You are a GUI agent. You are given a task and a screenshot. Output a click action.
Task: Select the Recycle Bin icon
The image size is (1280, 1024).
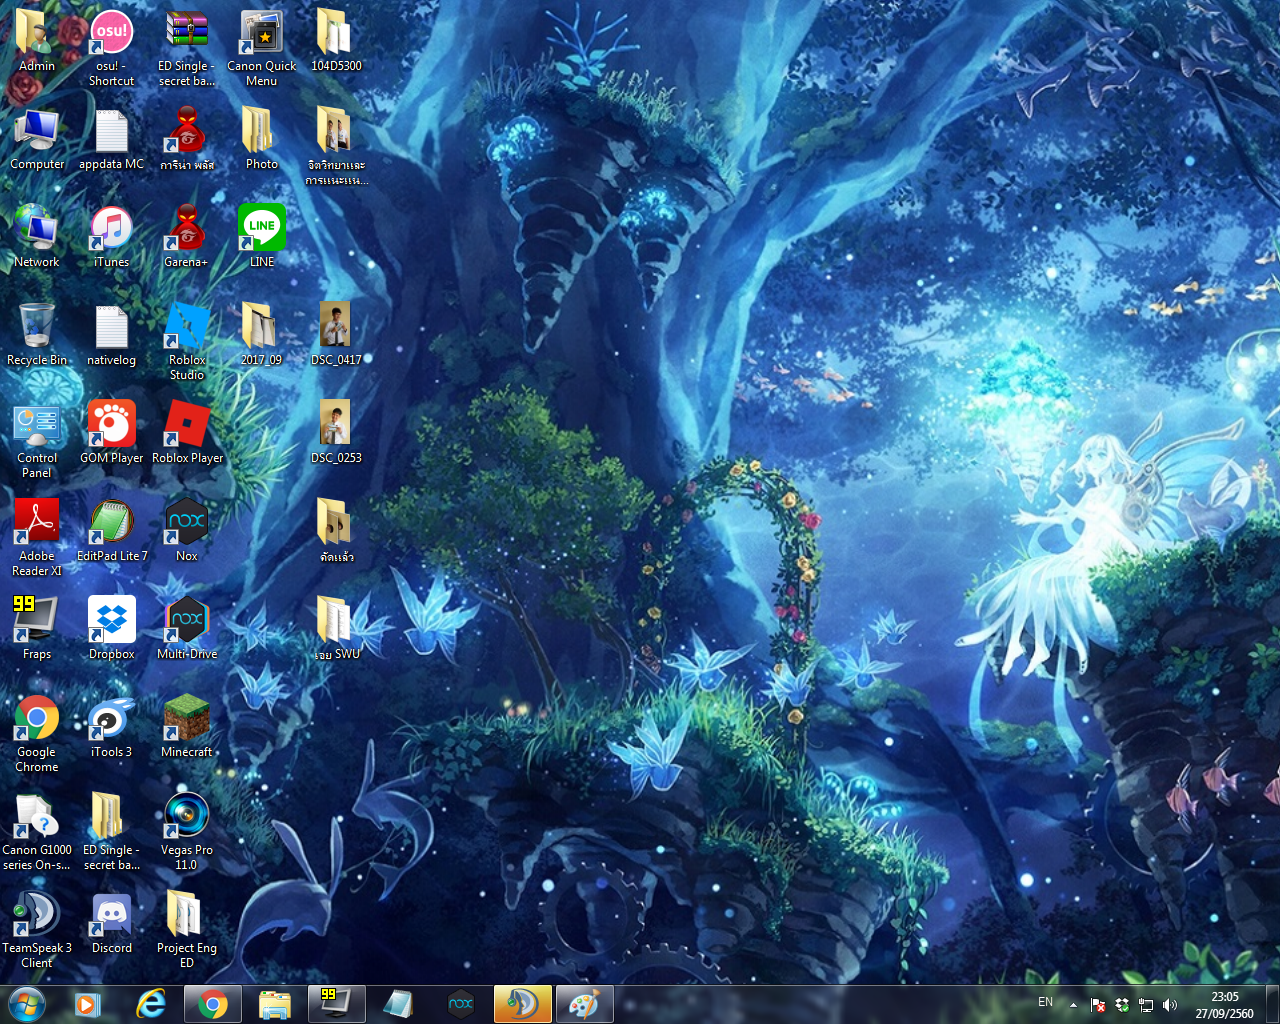click(x=37, y=334)
